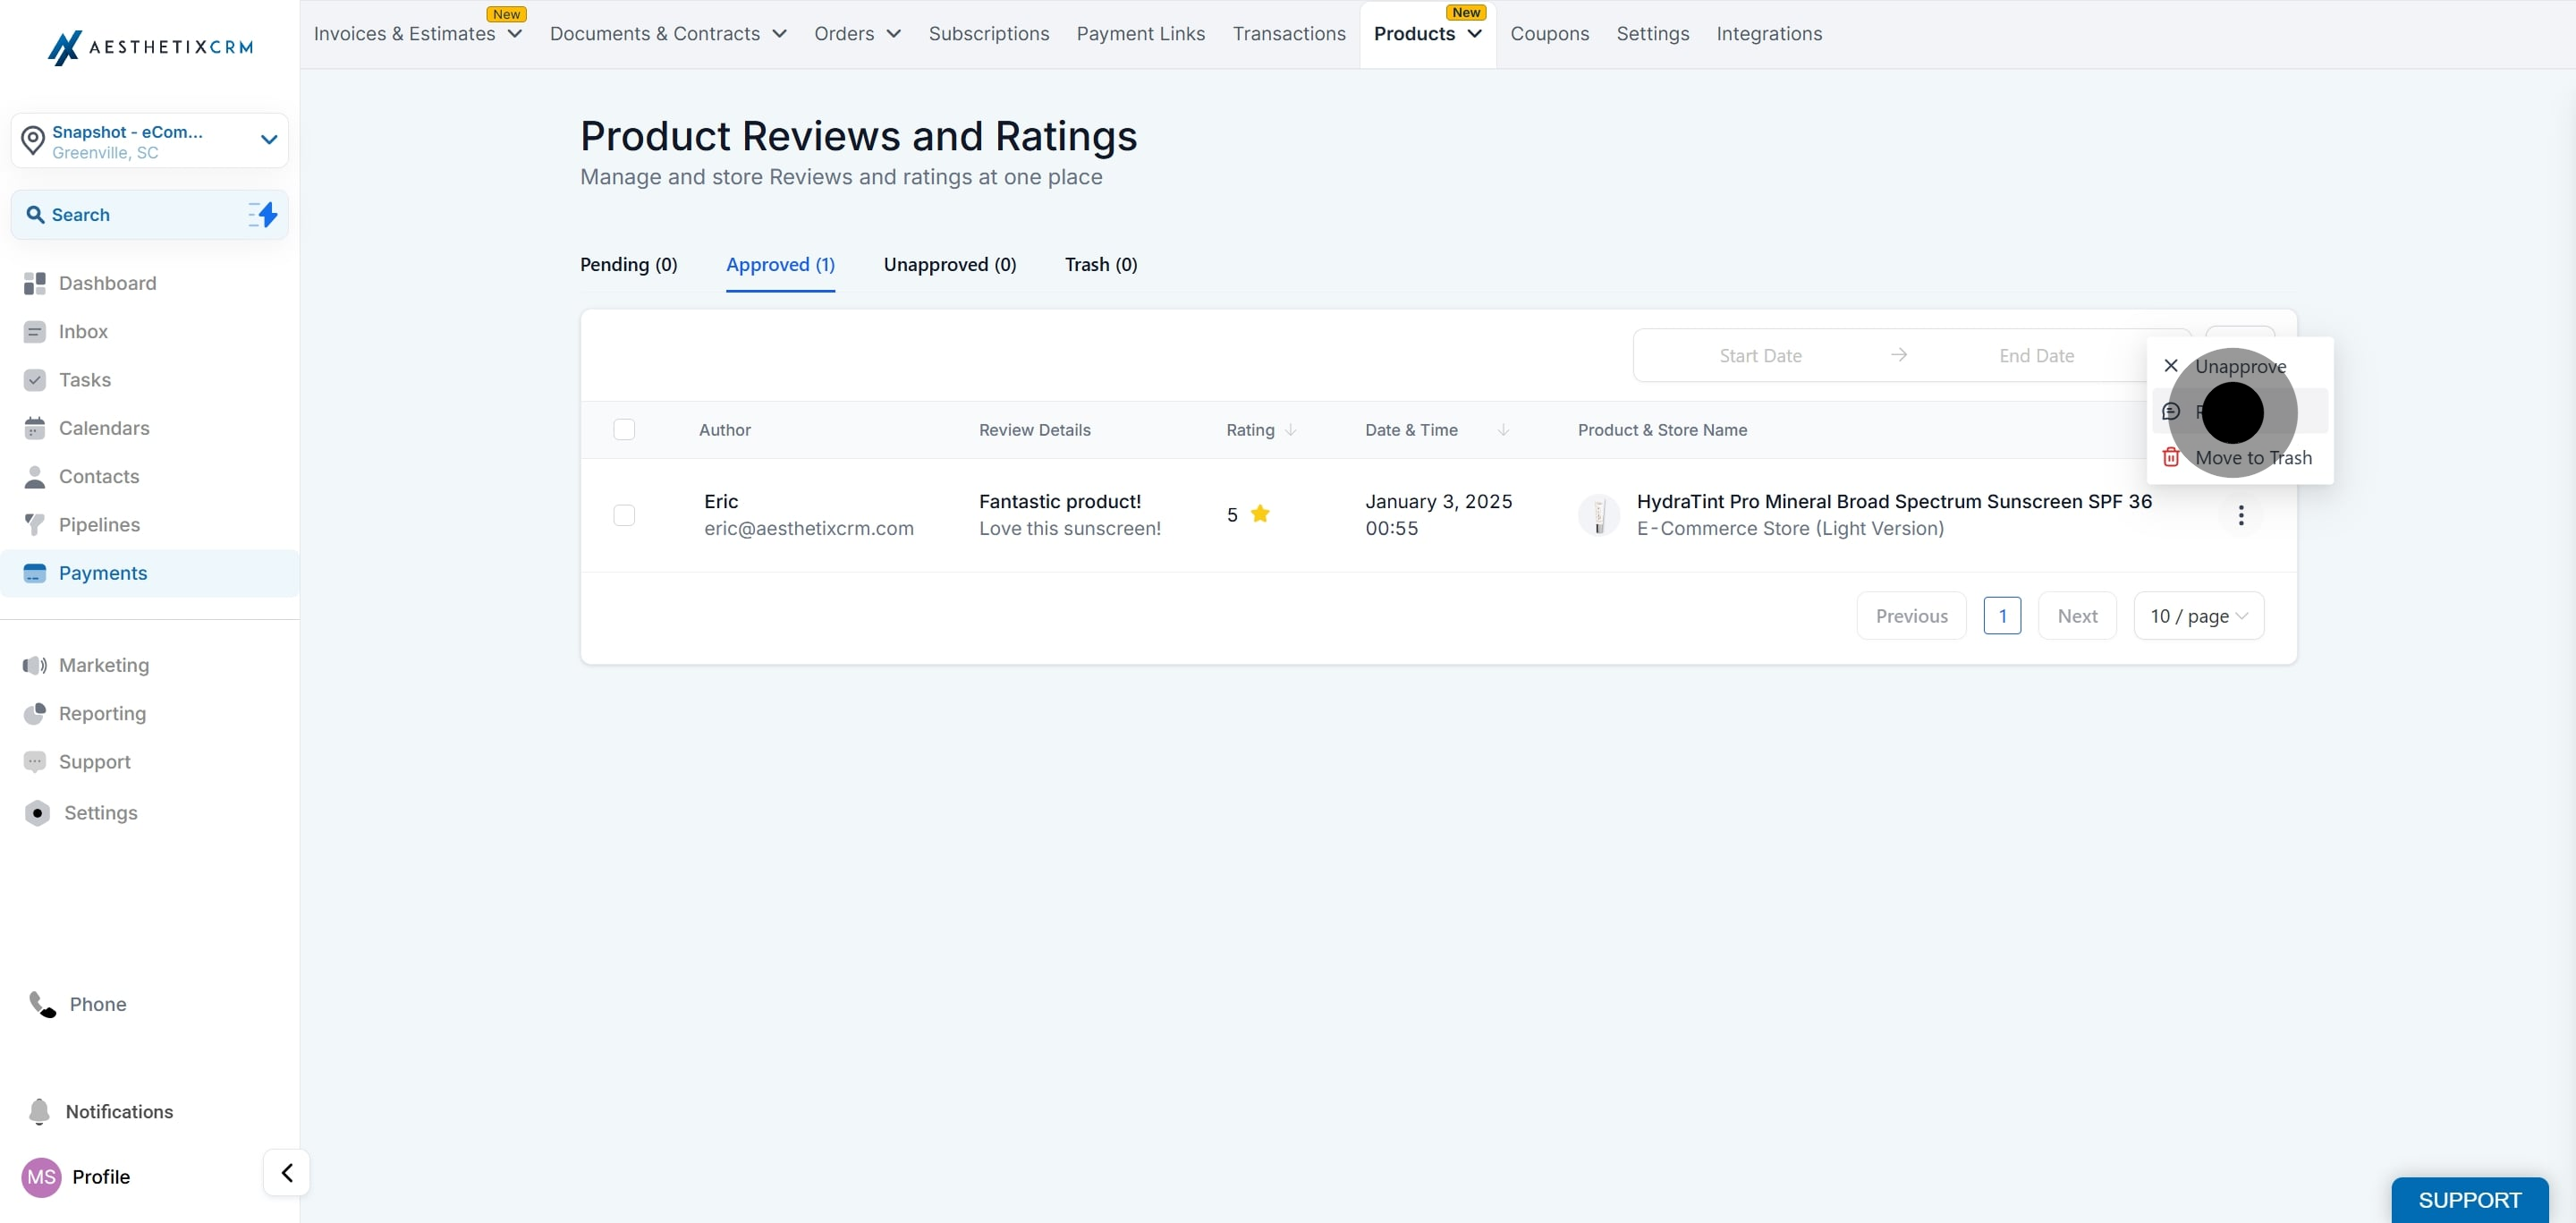This screenshot has width=2576, height=1223.
Task: Click the Phone dialer icon
Action: click(x=42, y=1004)
